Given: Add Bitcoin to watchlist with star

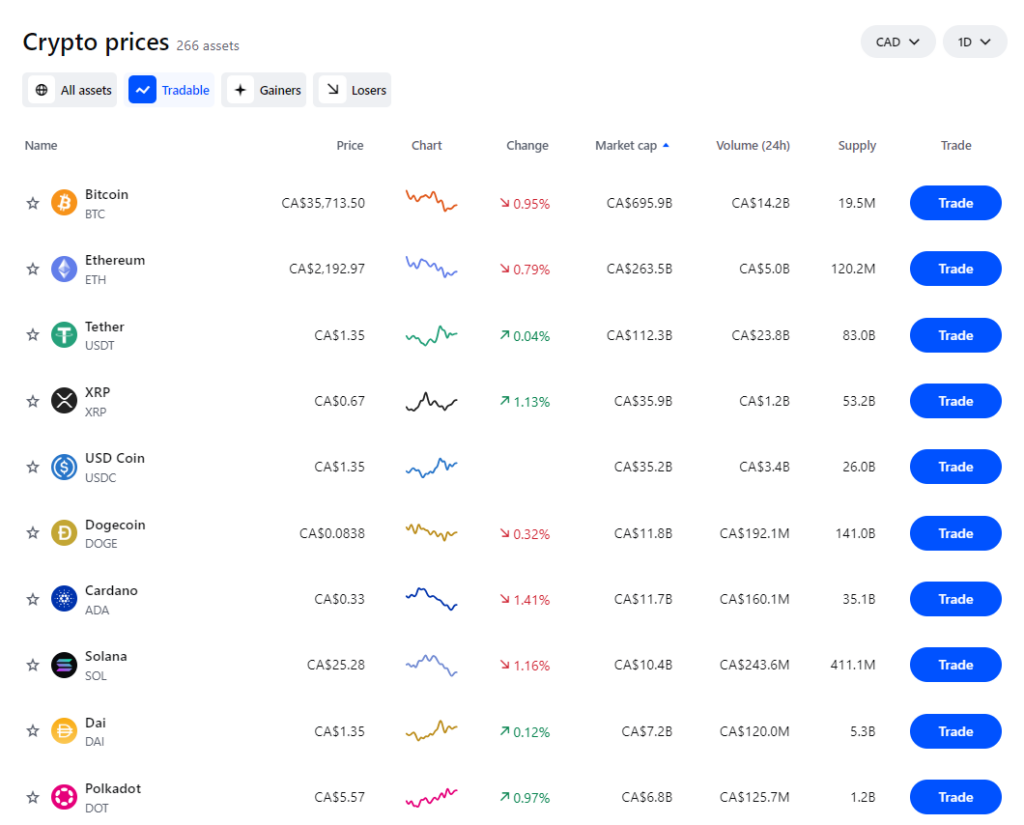Looking at the screenshot, I should coord(33,203).
